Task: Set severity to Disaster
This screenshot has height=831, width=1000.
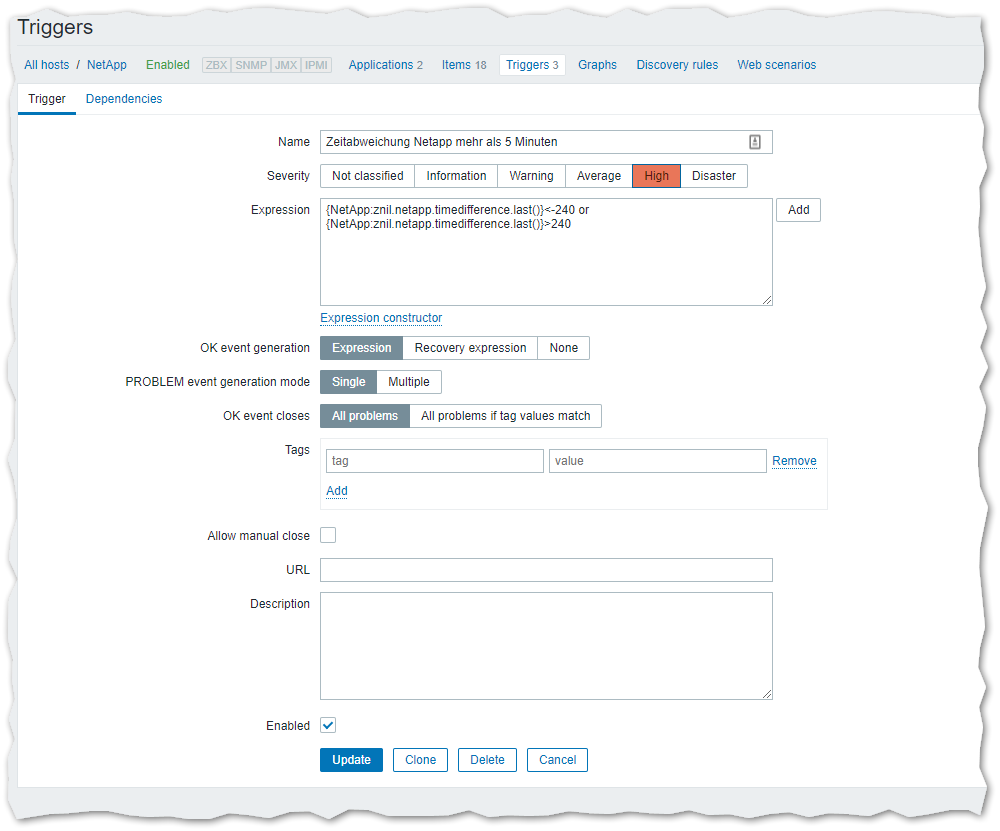Action: [714, 176]
